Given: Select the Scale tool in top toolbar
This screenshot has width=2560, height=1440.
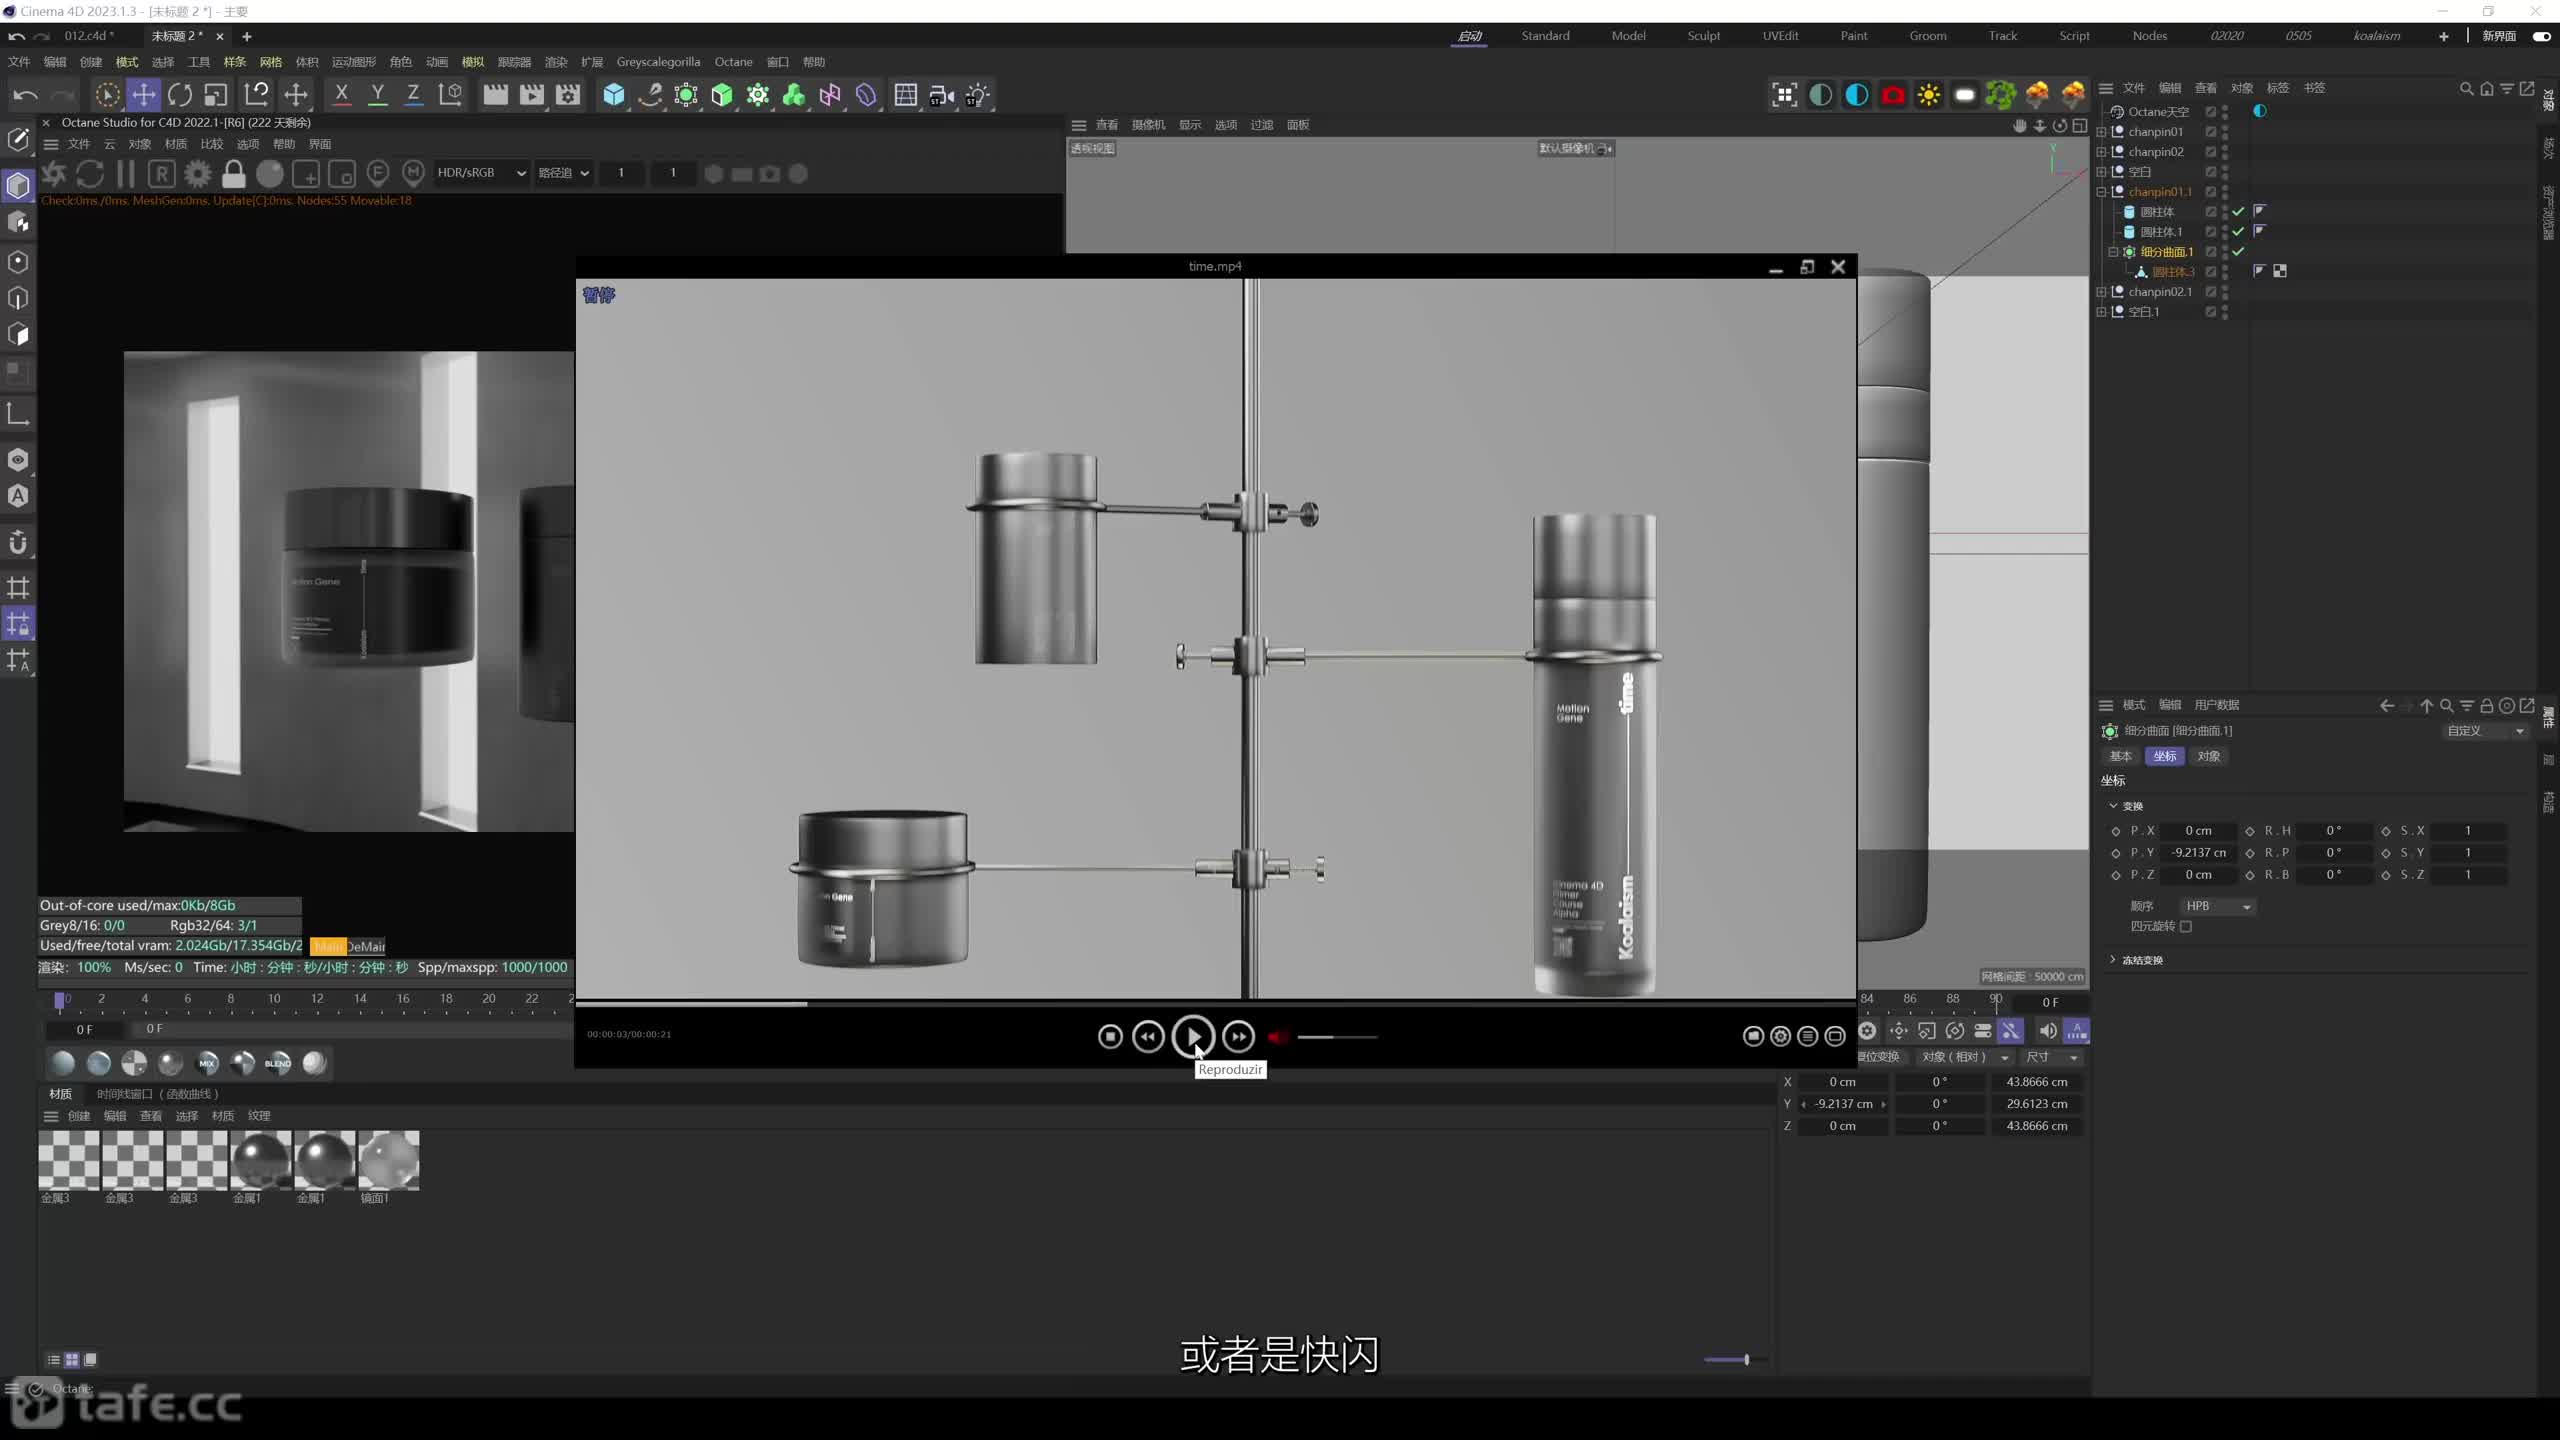Looking at the screenshot, I should click(x=216, y=95).
